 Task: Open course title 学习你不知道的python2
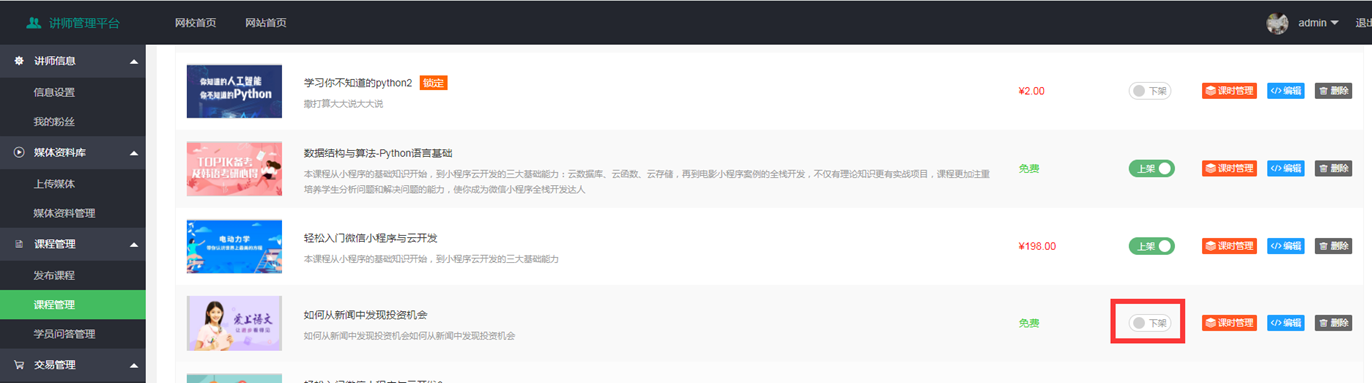pos(358,83)
